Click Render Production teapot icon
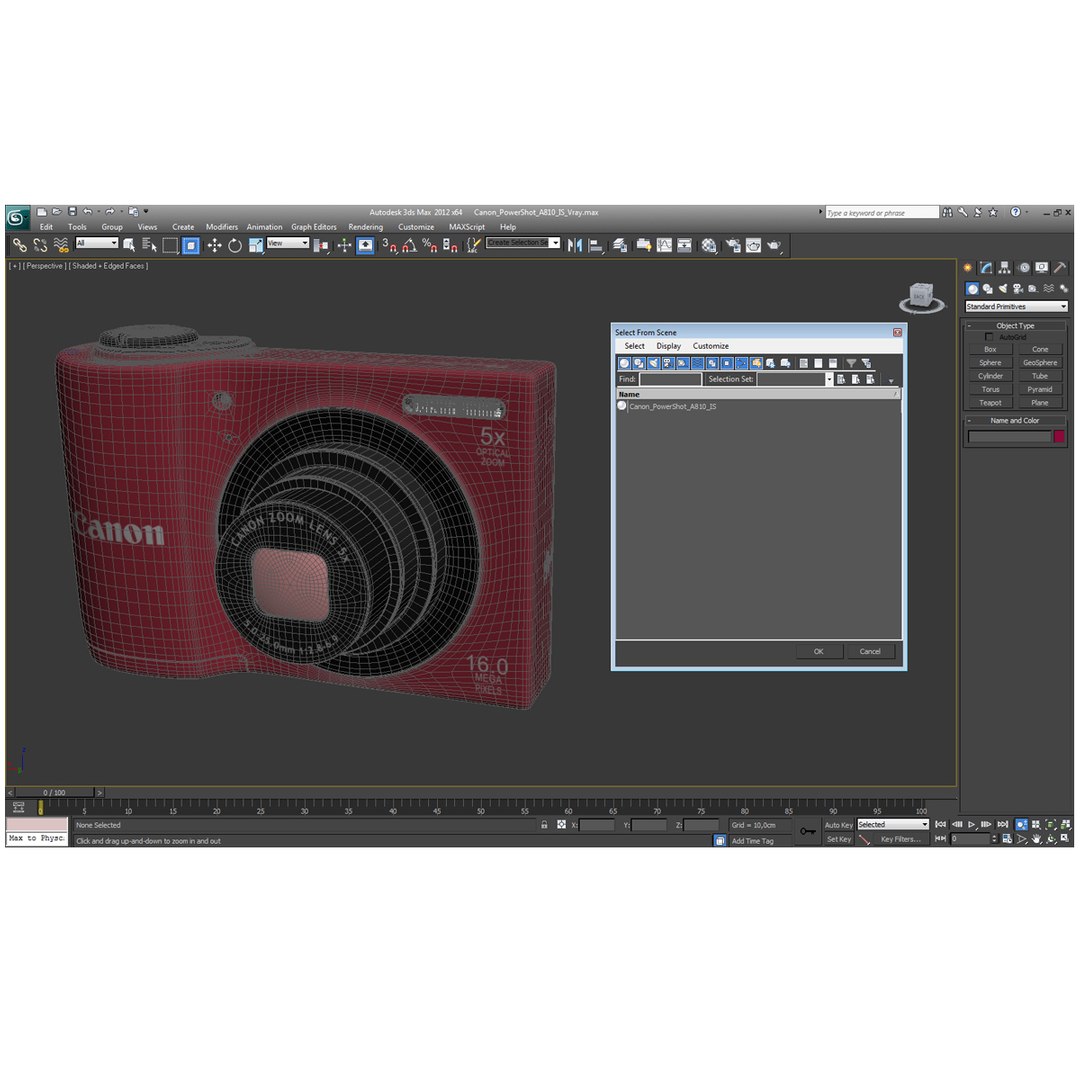 [774, 245]
